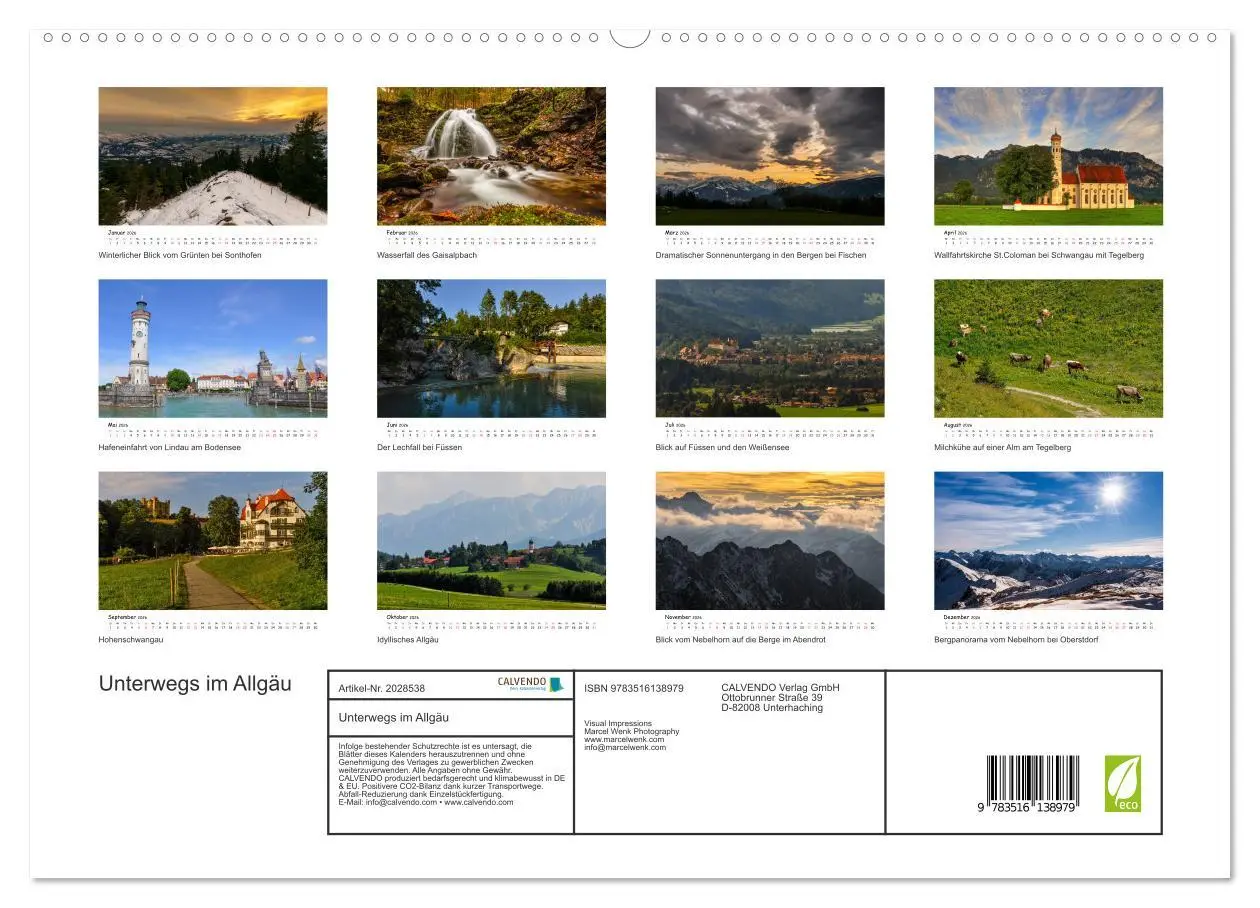Click 'CALVENDO Verlag GmbH' address line
This screenshot has height=908, width=1260.
pos(781,687)
